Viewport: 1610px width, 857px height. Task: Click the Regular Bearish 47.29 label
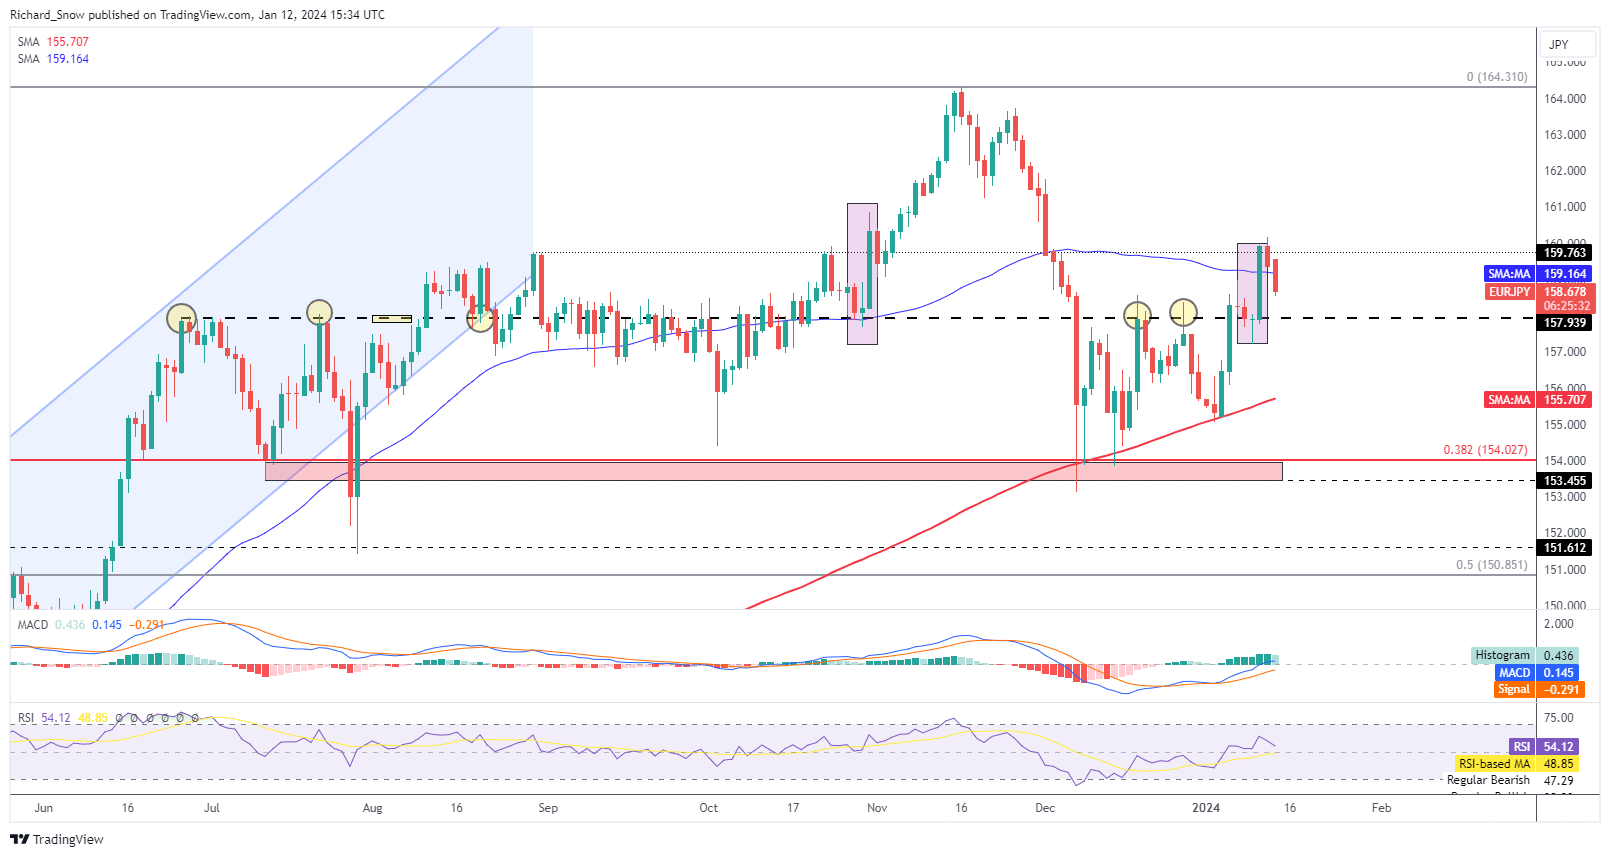(1510, 780)
